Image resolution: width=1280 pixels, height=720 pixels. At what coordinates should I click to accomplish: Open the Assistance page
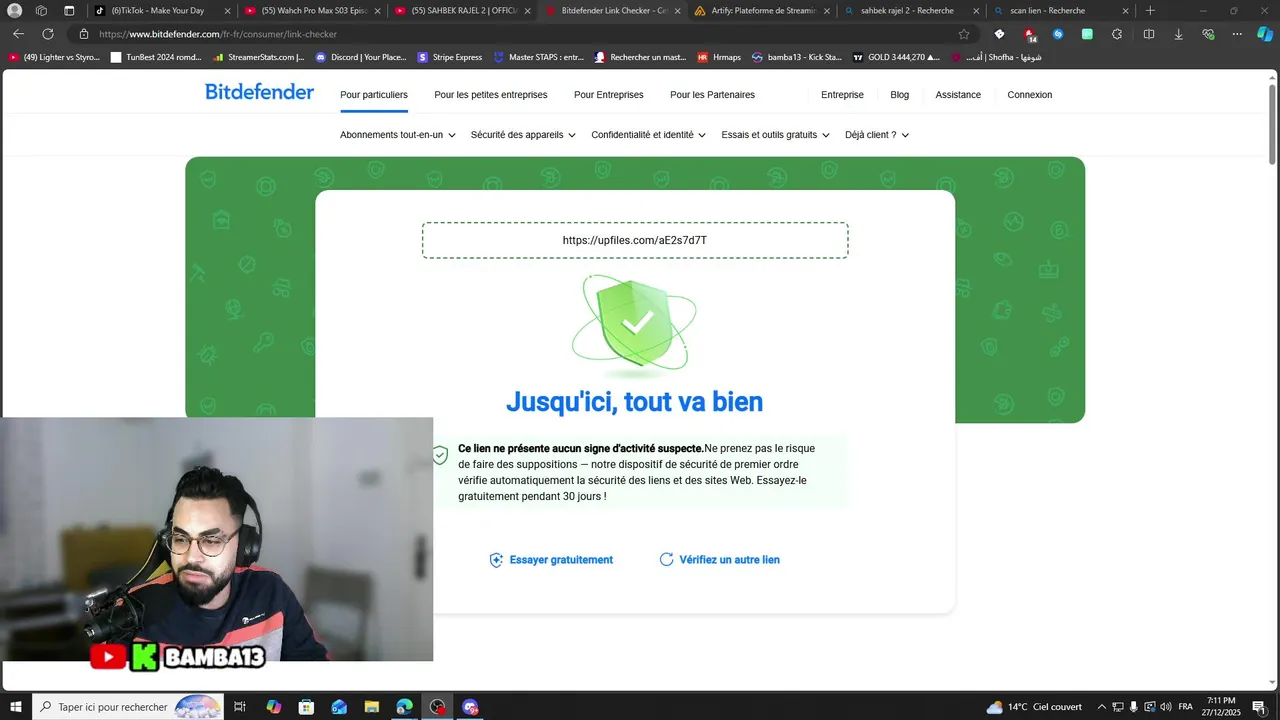click(x=958, y=95)
